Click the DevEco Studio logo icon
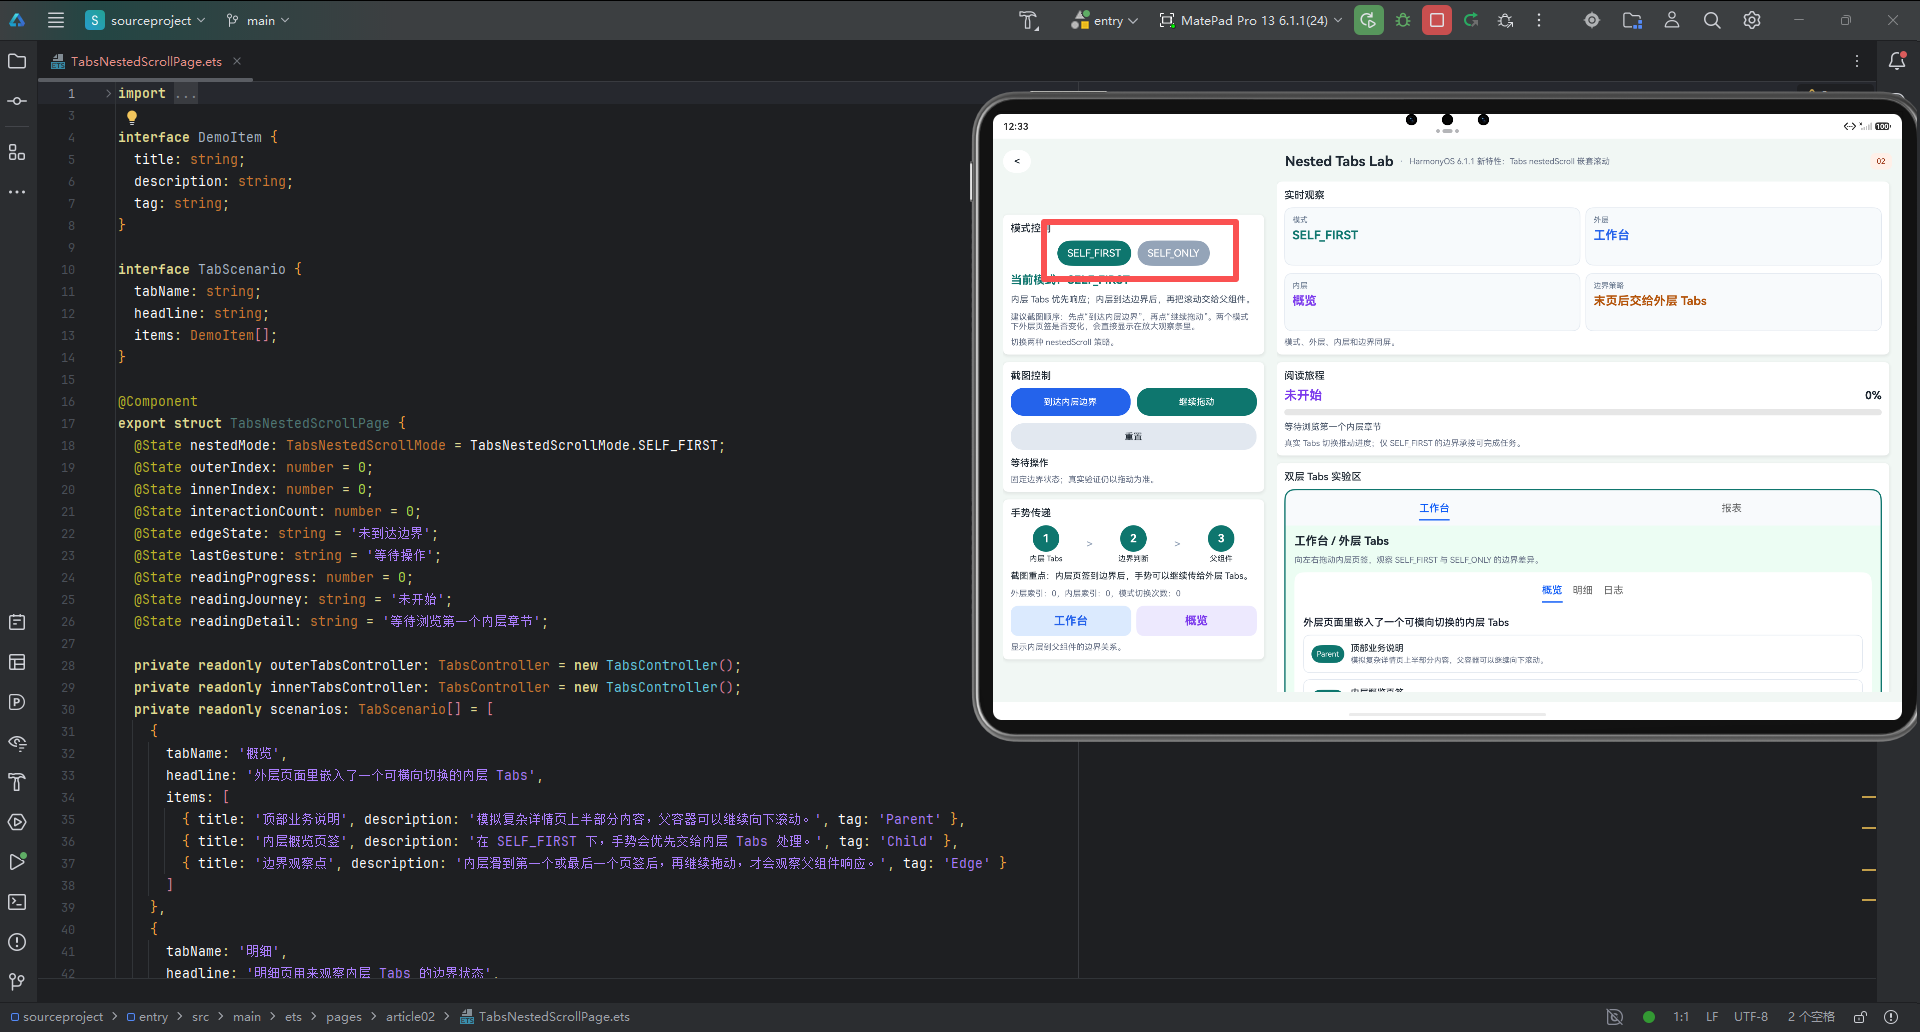 (x=17, y=20)
